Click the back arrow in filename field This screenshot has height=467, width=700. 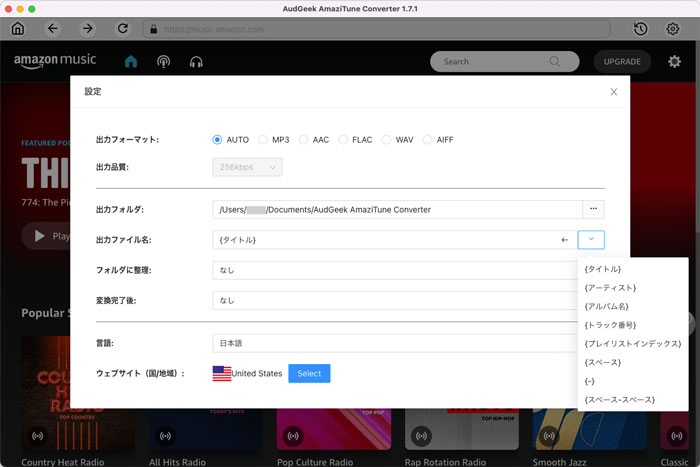[x=565, y=240]
